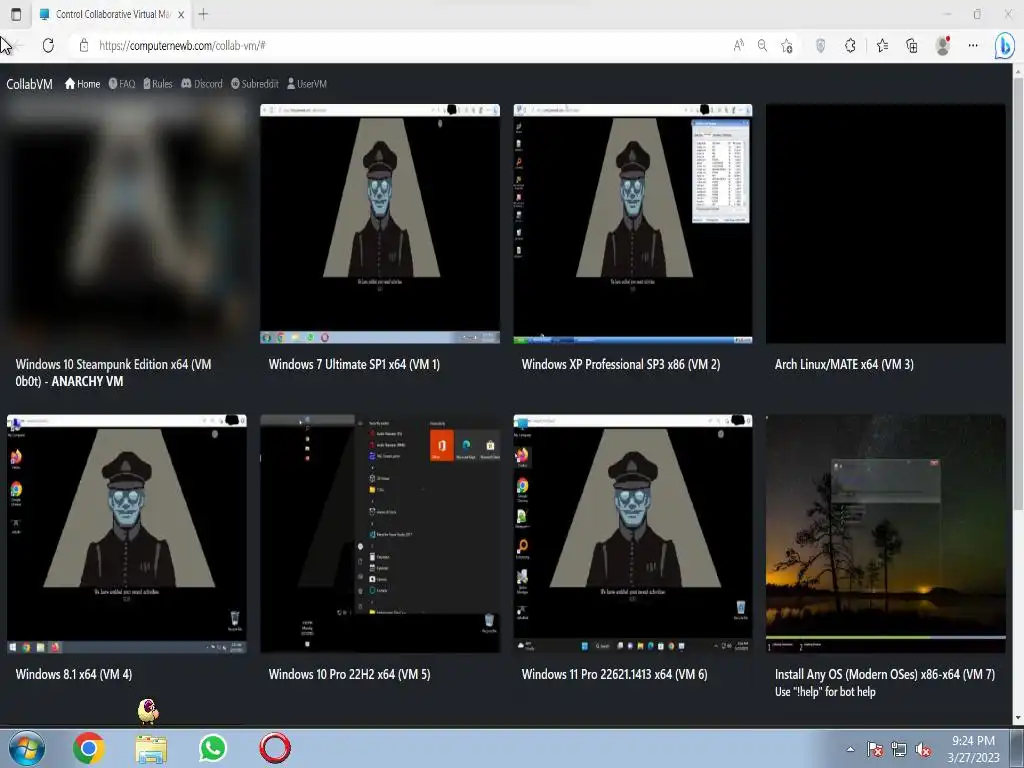Screen dimensions: 1024x768
Task: Open the Rules page
Action: coord(157,84)
